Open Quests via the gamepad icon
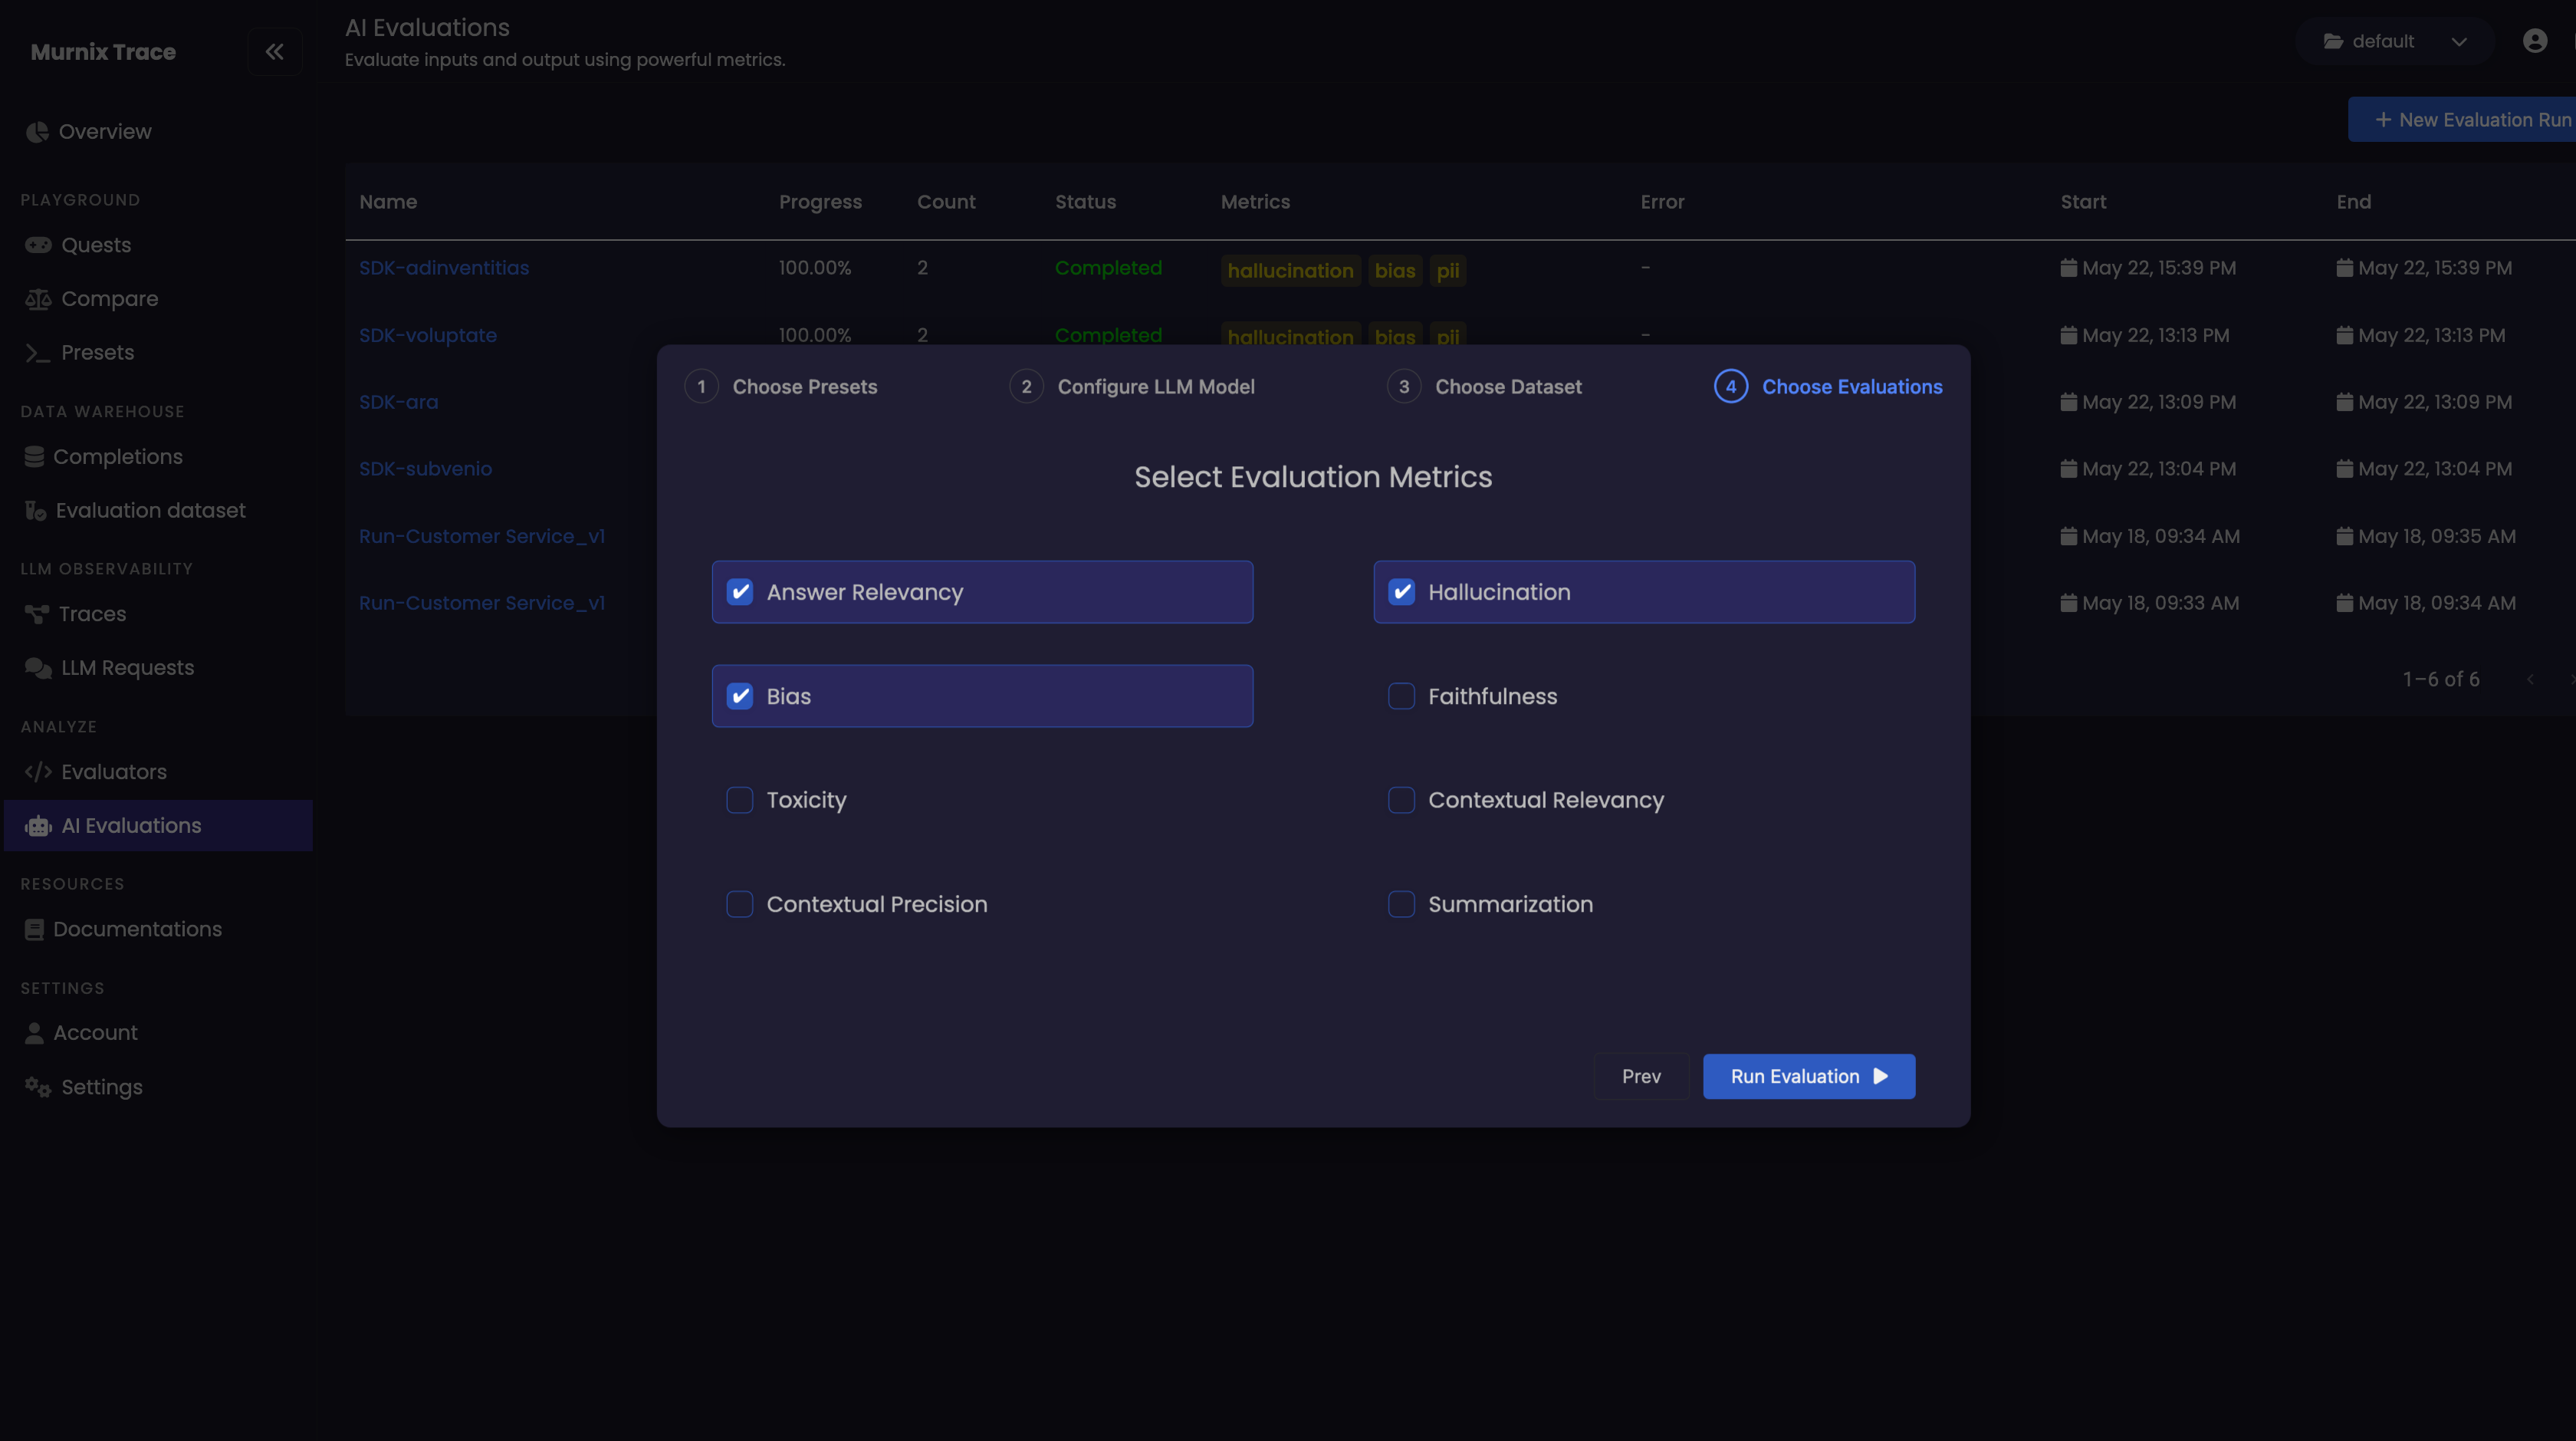Image resolution: width=2576 pixels, height=1441 pixels. click(x=38, y=245)
